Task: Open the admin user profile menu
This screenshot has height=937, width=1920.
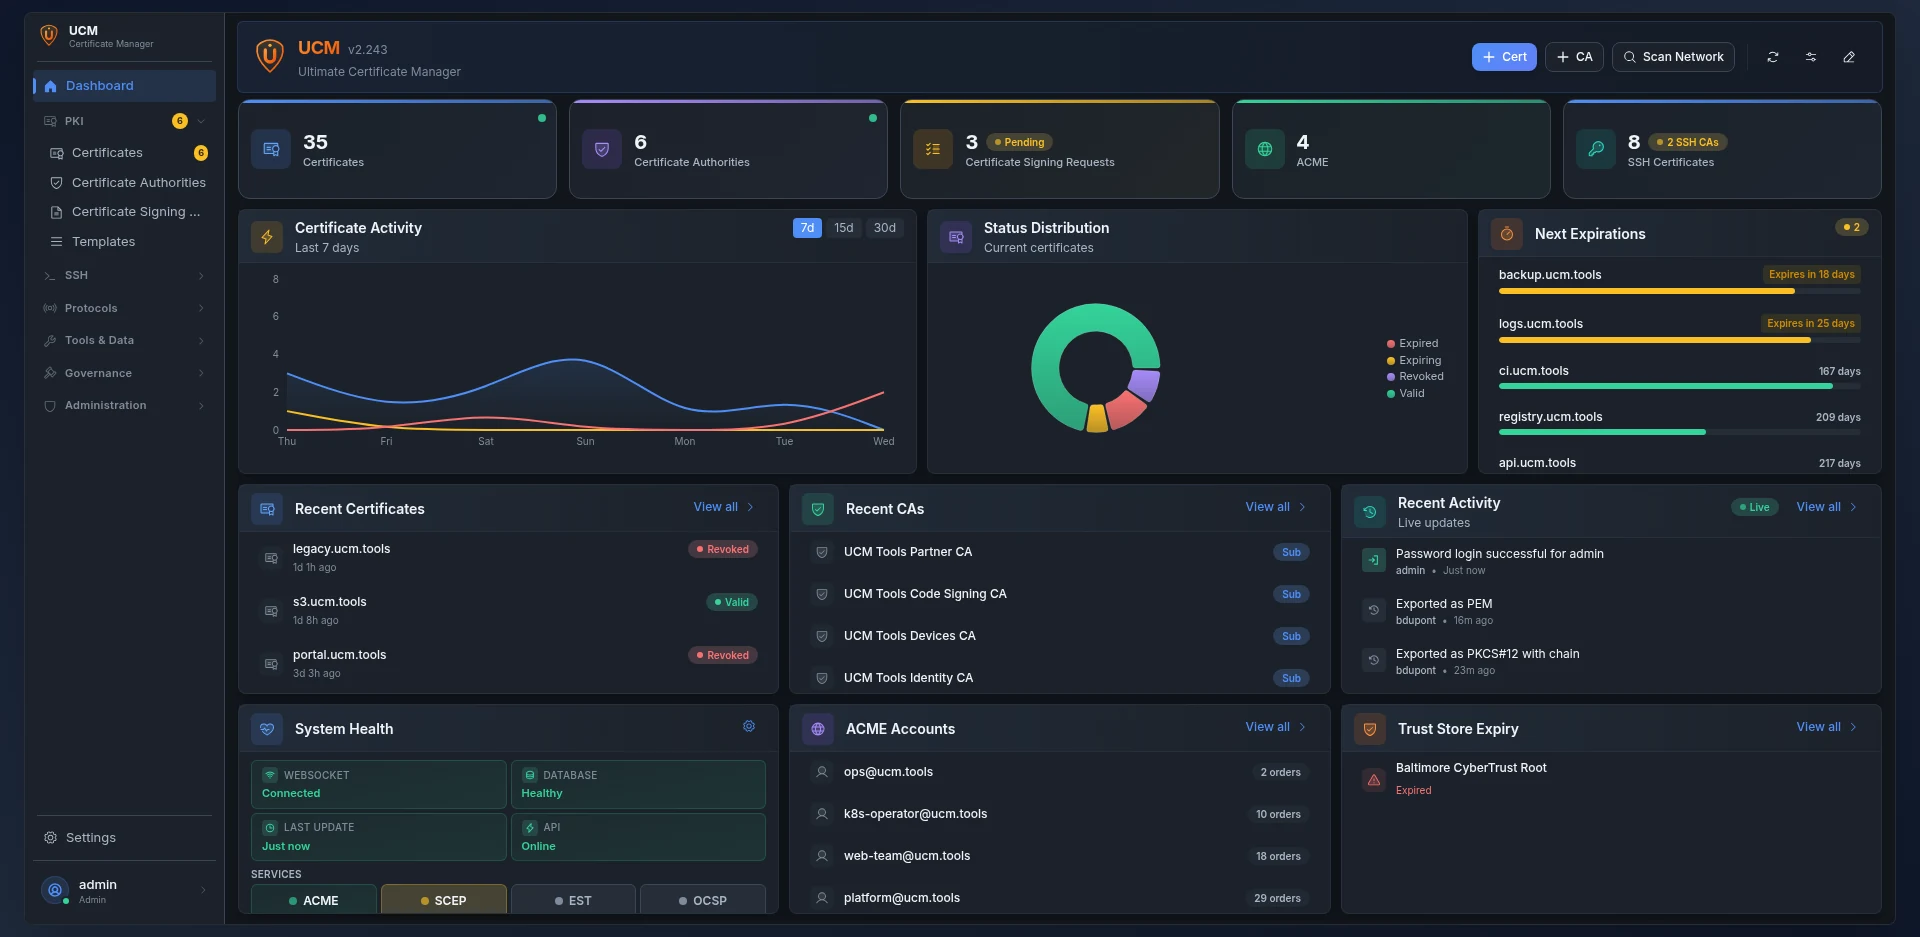Action: (x=124, y=890)
